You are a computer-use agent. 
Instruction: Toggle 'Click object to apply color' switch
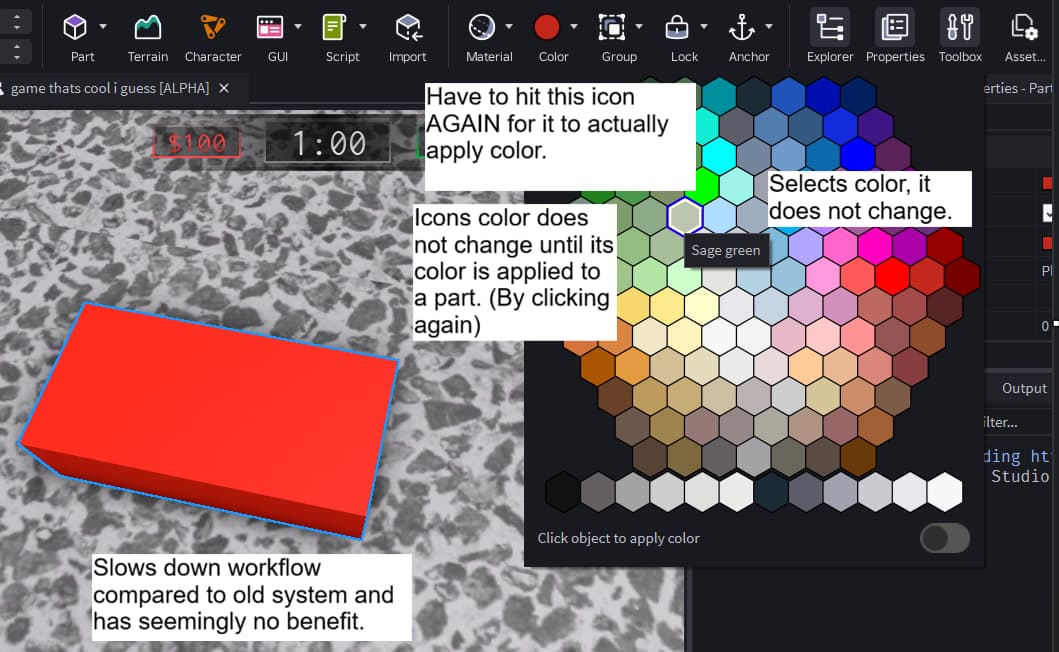pyautogui.click(x=945, y=538)
